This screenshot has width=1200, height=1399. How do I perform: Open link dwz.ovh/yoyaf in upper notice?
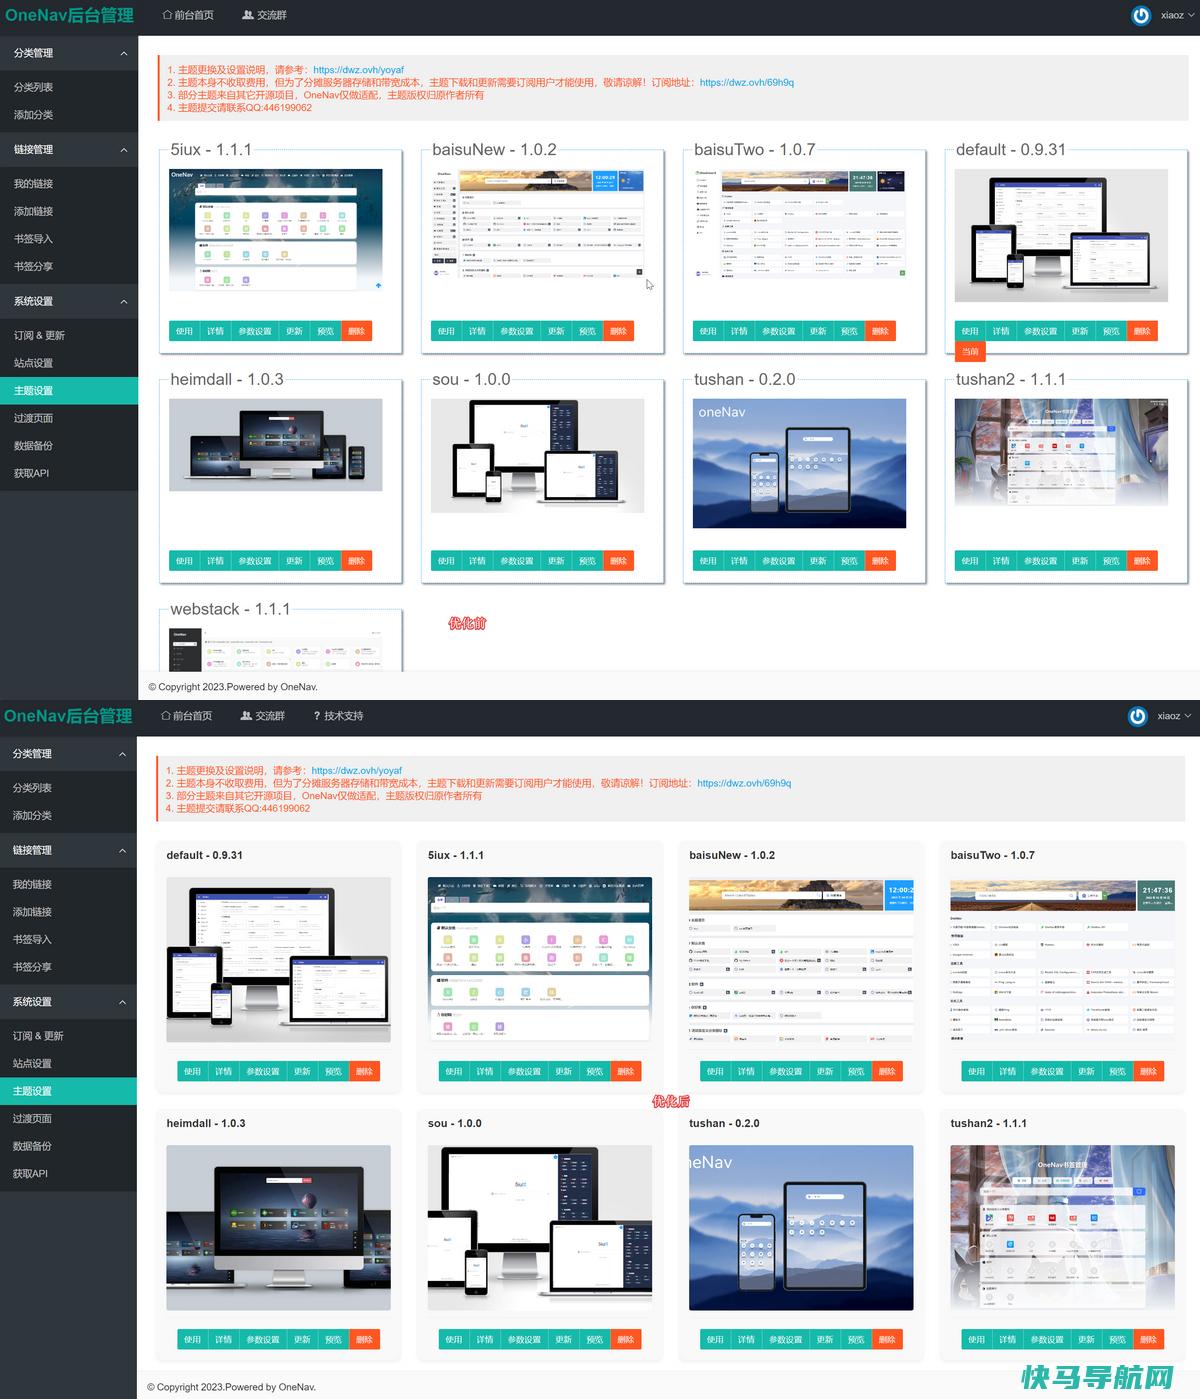pos(358,70)
